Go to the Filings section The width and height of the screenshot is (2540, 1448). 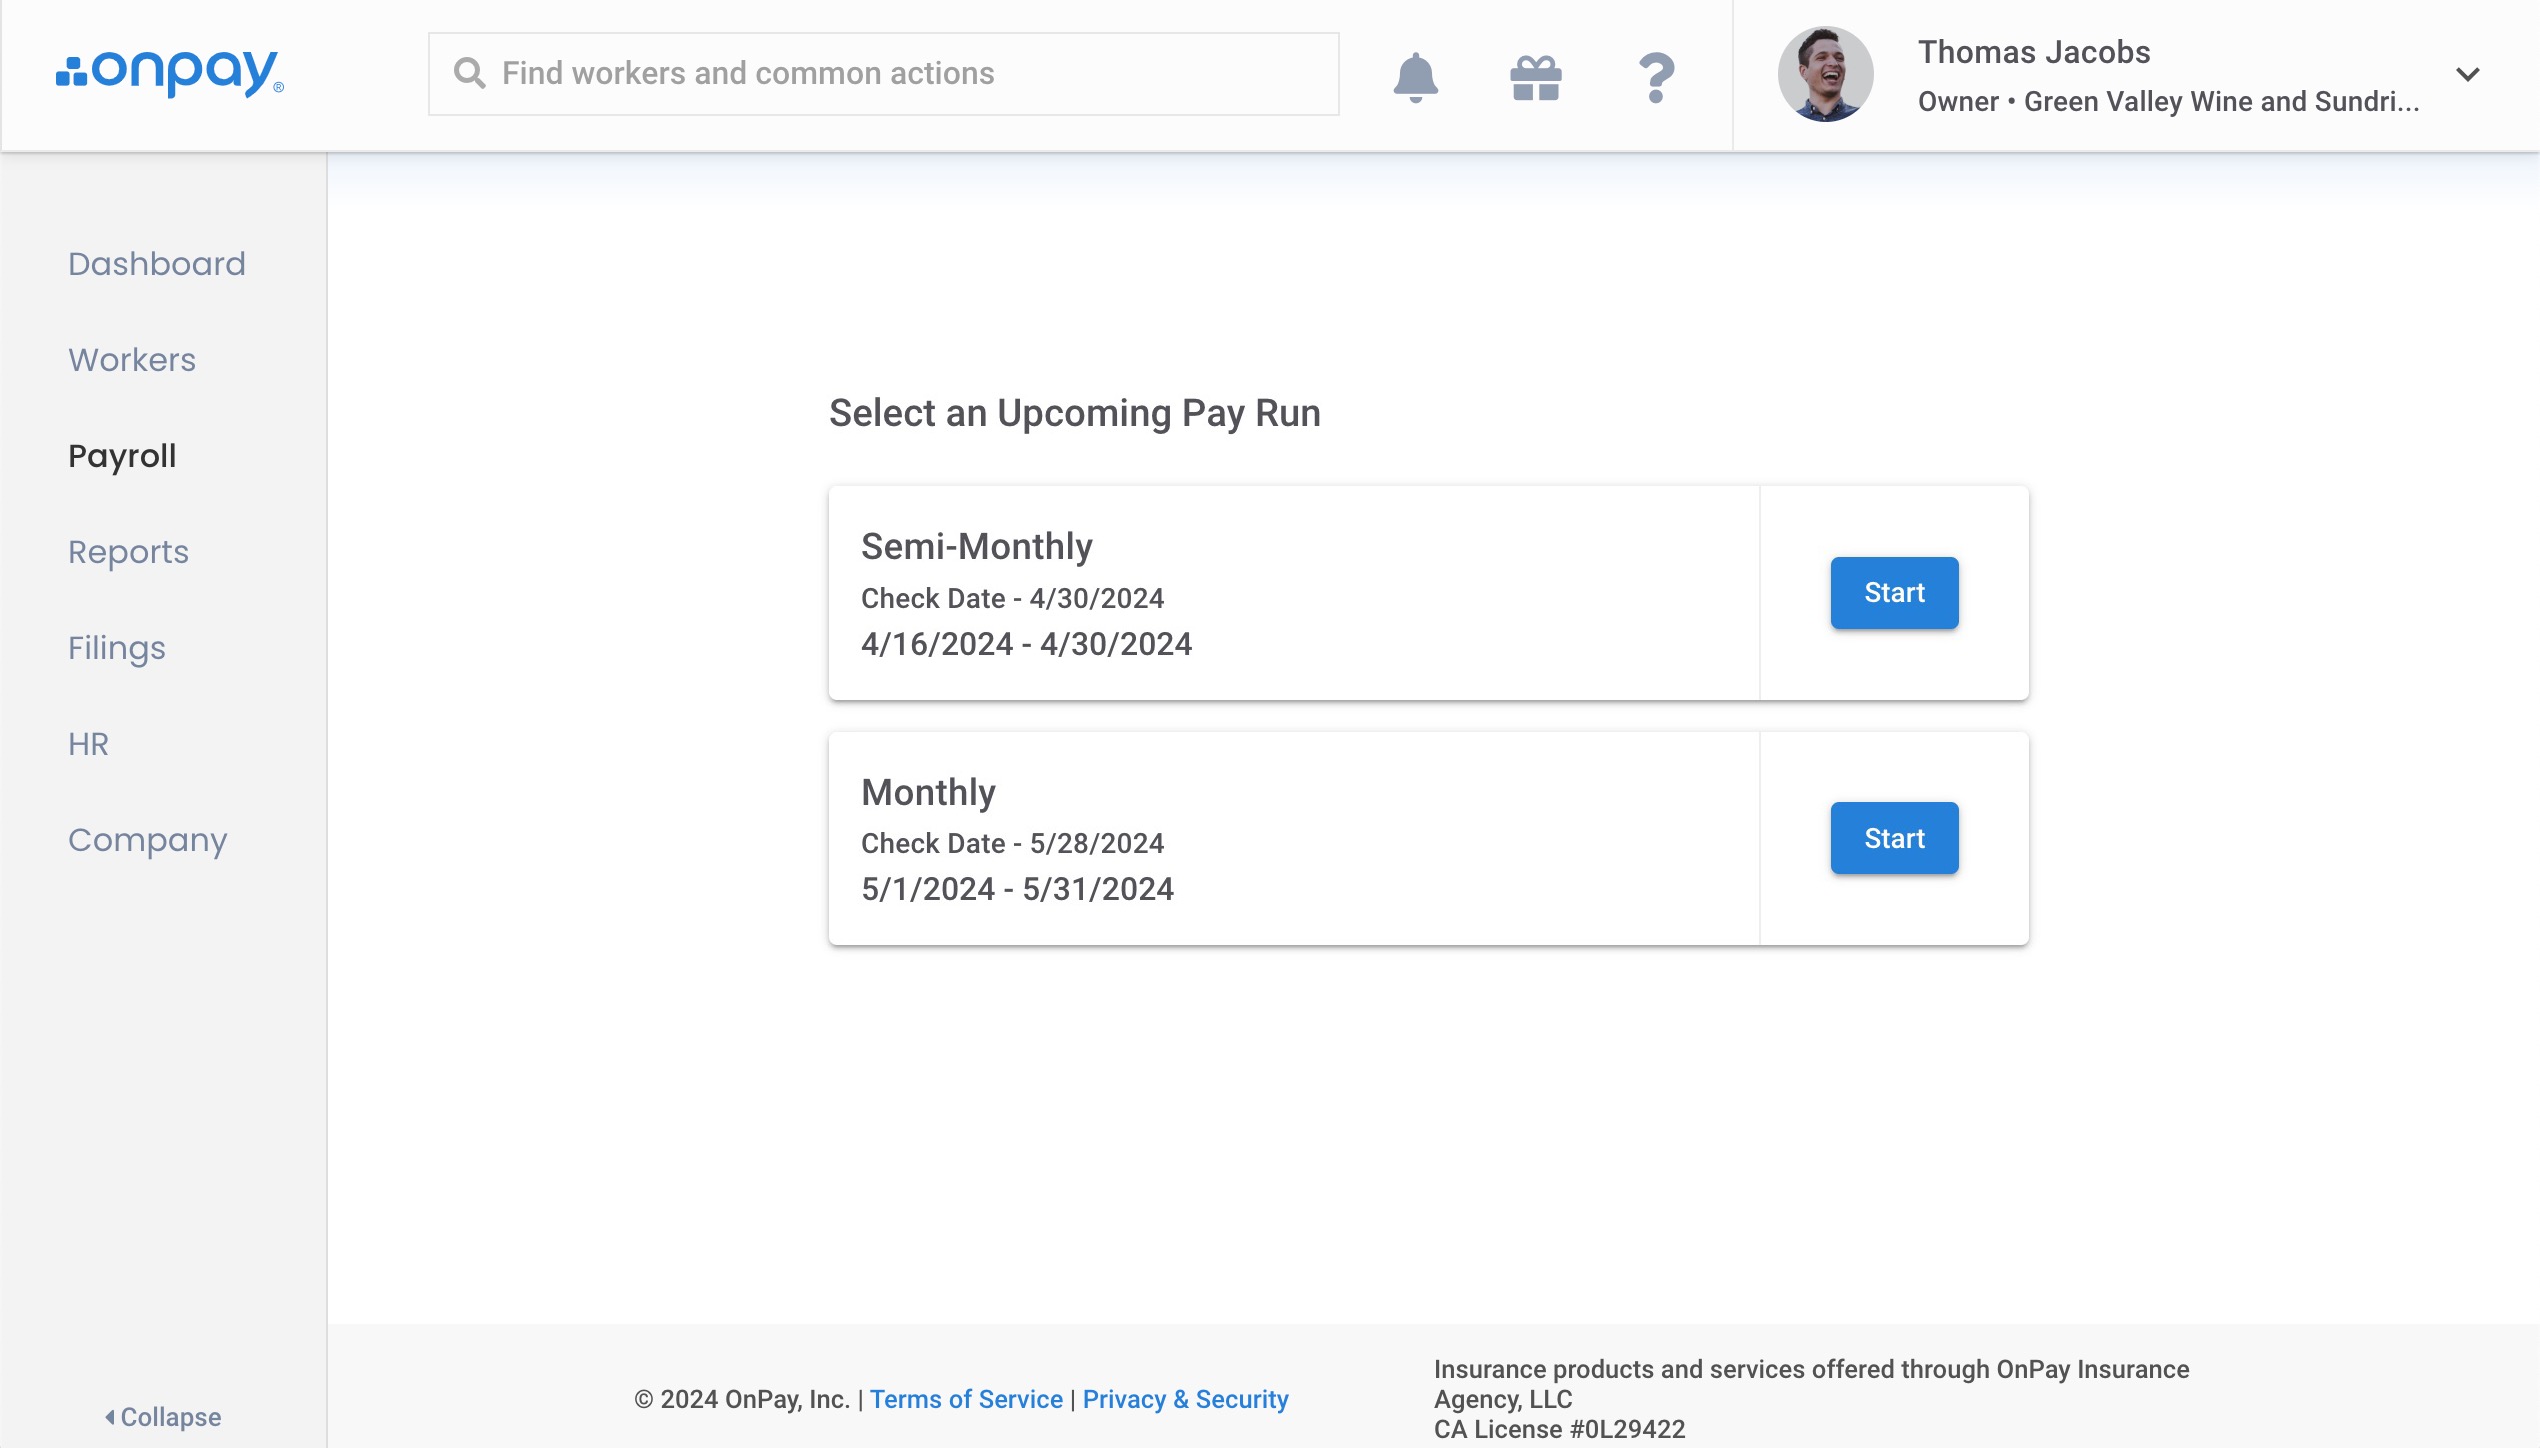[116, 648]
